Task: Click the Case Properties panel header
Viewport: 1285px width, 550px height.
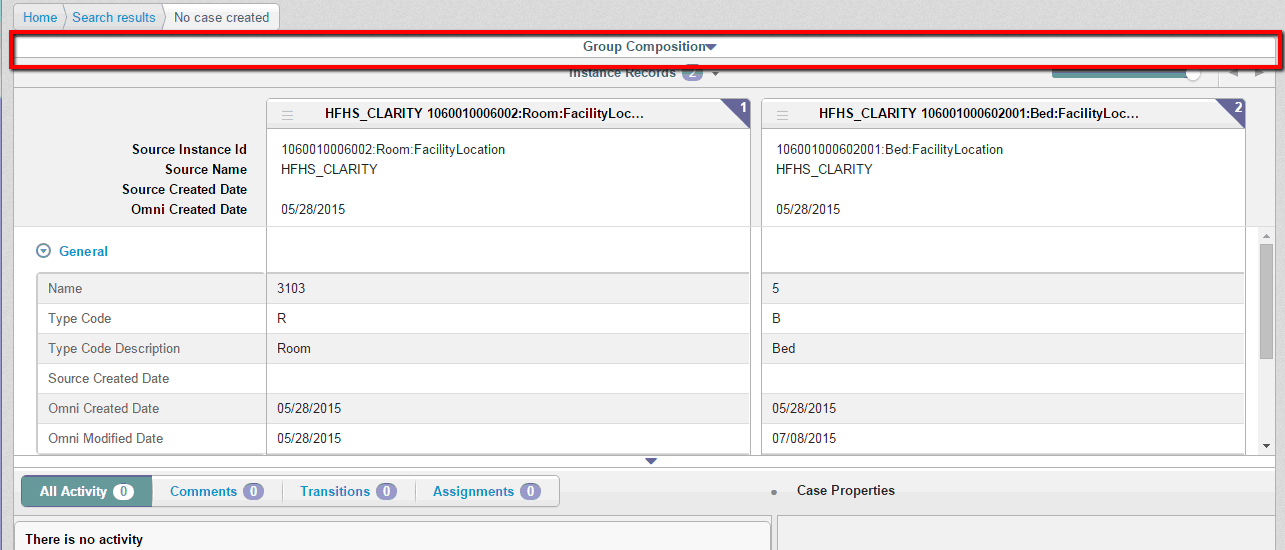Action: point(845,491)
